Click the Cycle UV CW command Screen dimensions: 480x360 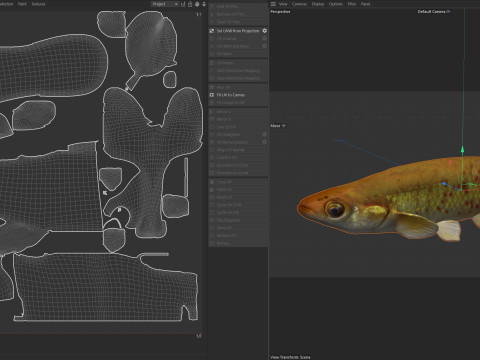point(238,212)
